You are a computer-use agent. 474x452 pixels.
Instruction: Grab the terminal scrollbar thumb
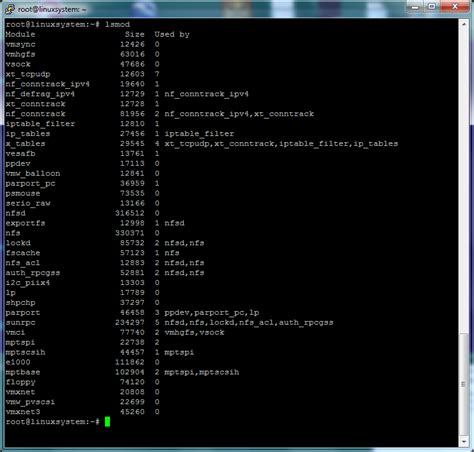pyautogui.click(x=463, y=383)
